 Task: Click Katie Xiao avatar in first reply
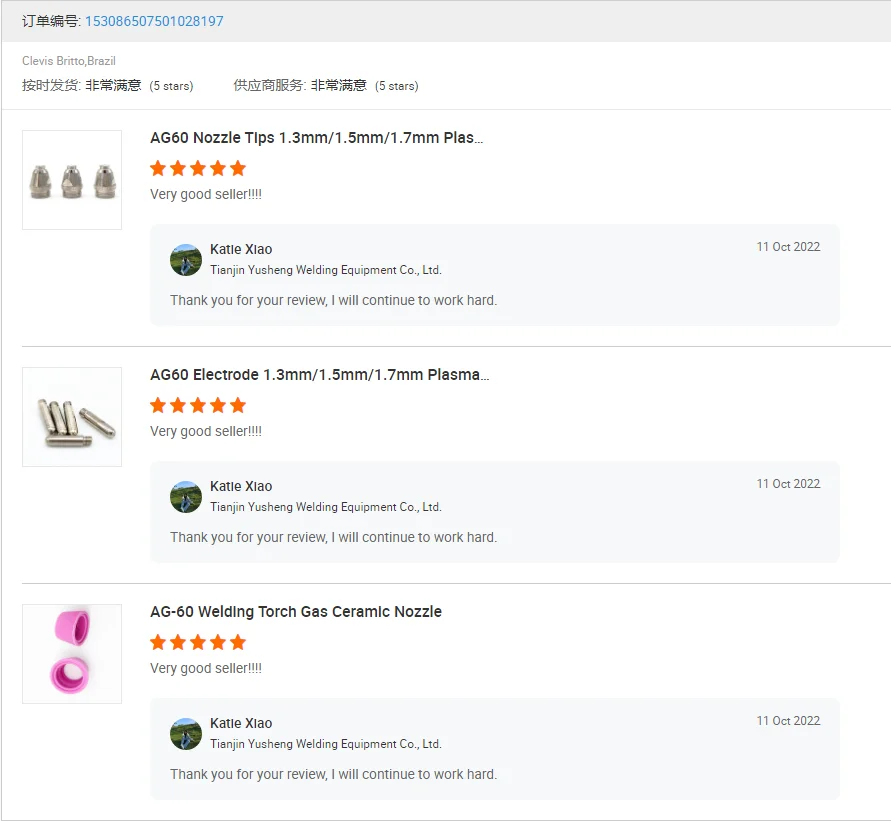pos(186,260)
